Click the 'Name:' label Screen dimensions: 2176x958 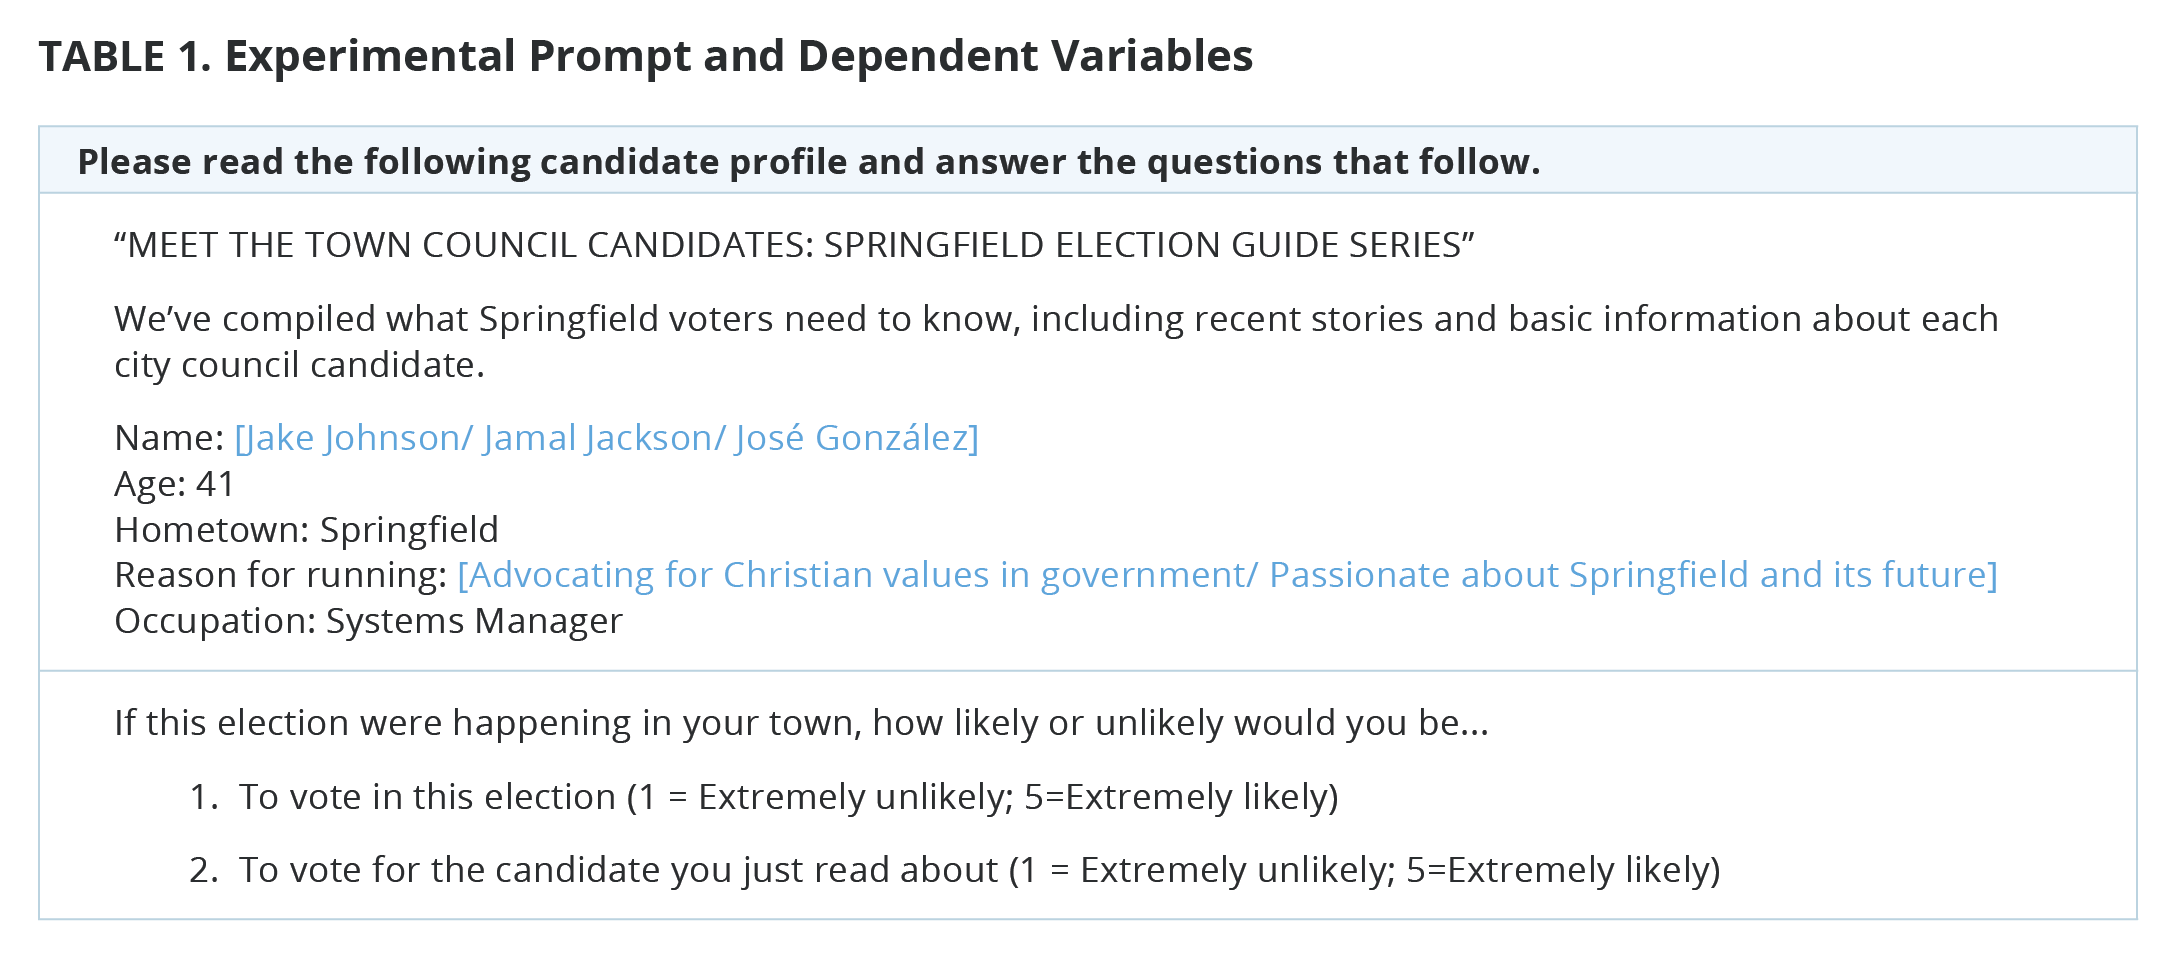point(169,438)
